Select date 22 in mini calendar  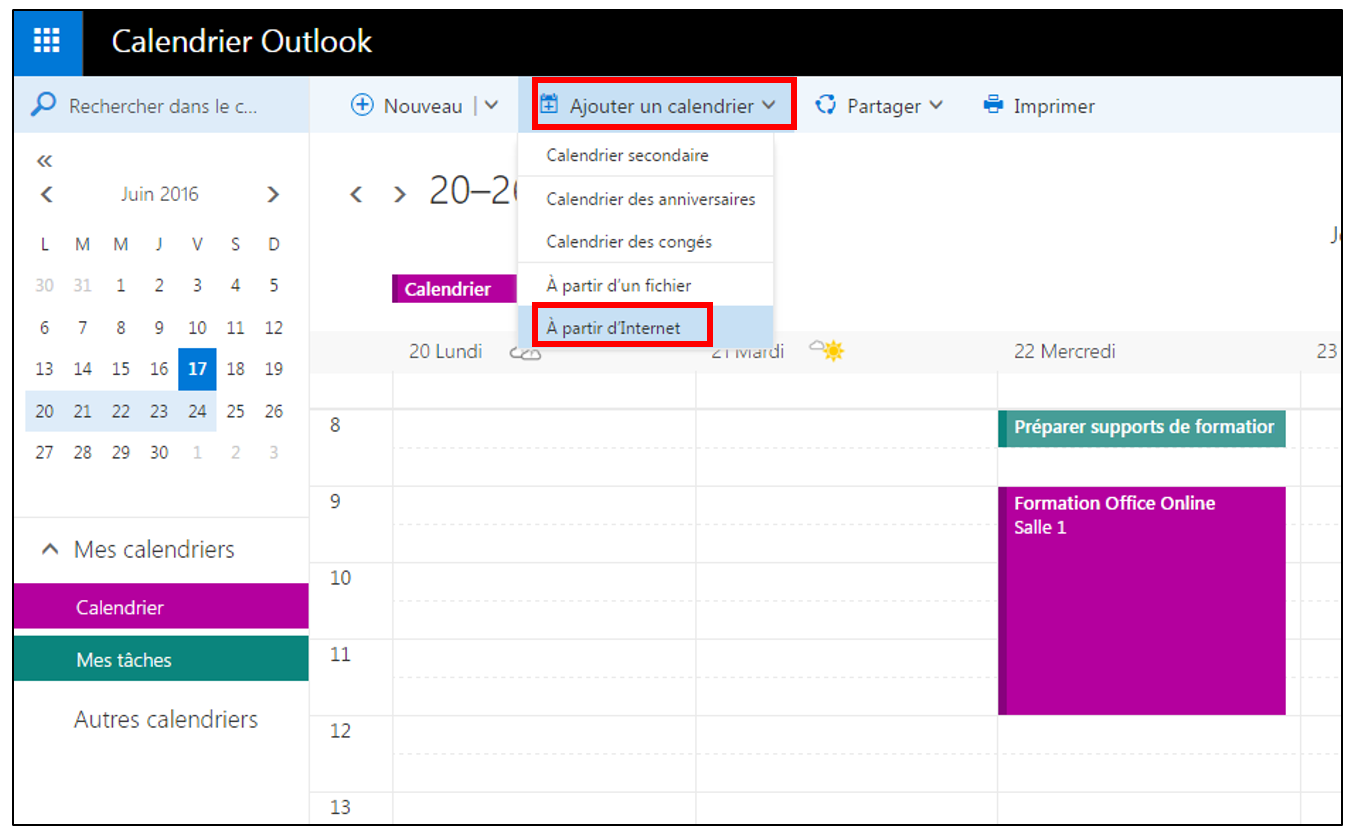120,411
